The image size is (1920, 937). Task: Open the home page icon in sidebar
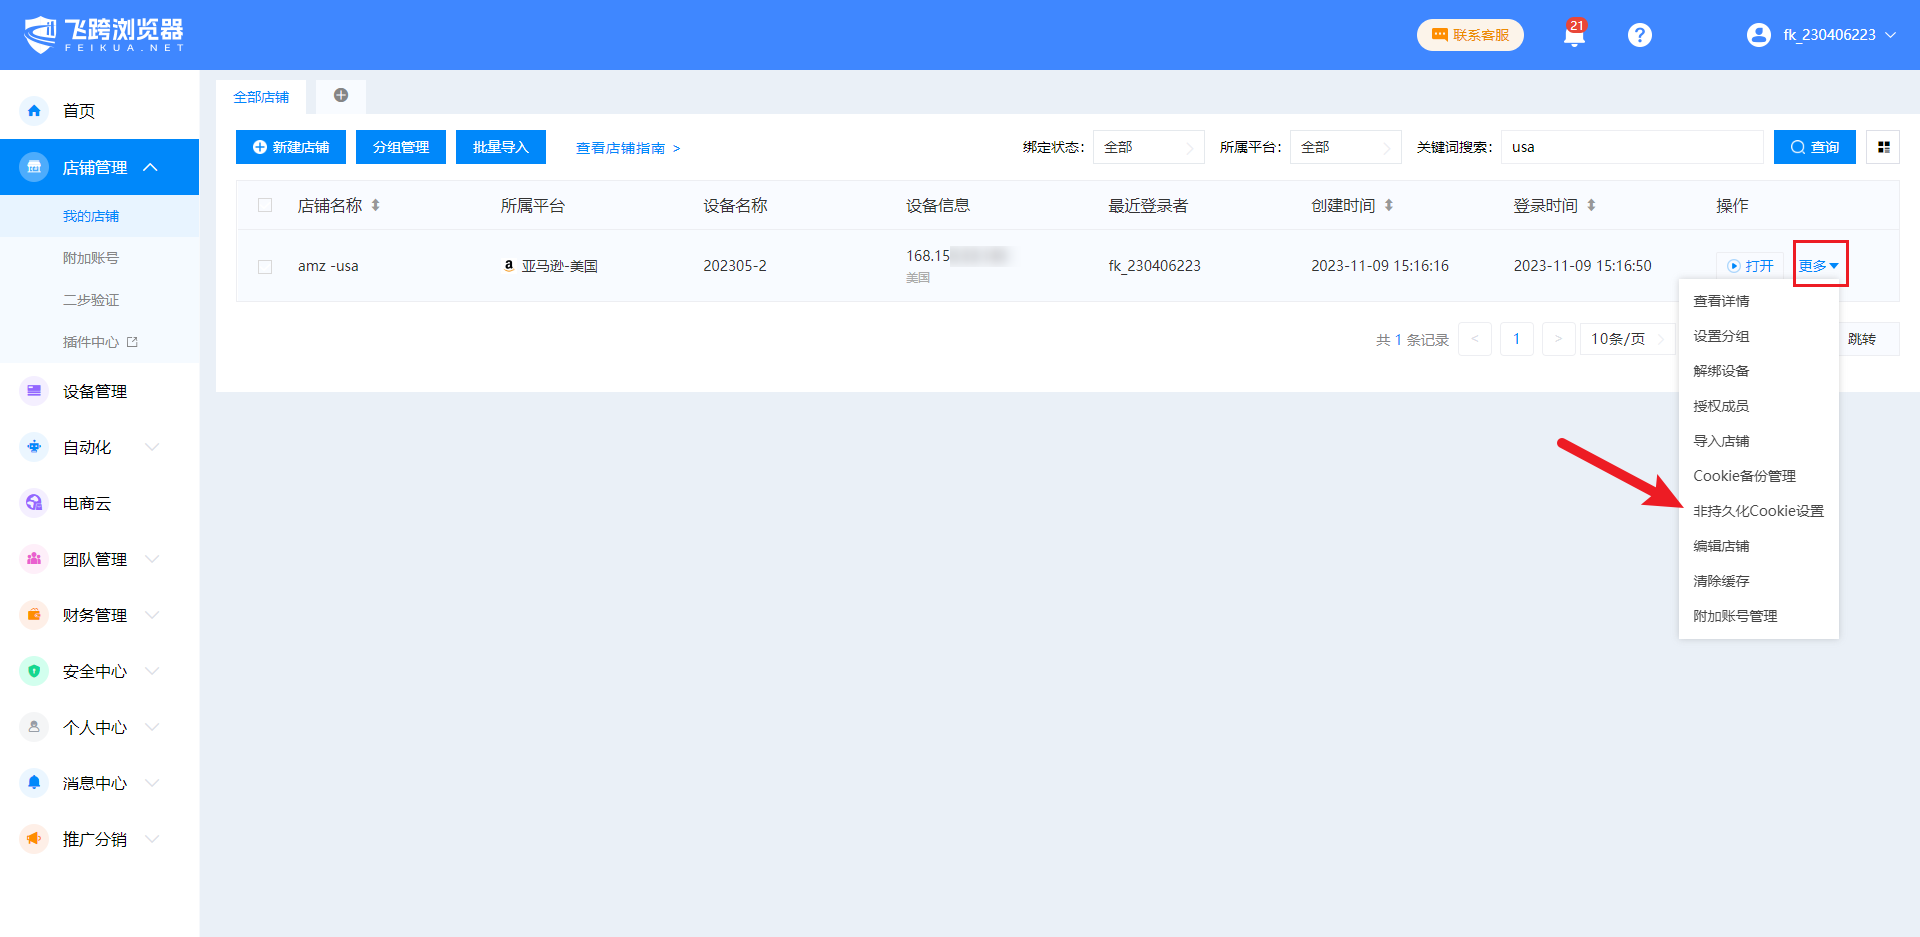pos(34,111)
